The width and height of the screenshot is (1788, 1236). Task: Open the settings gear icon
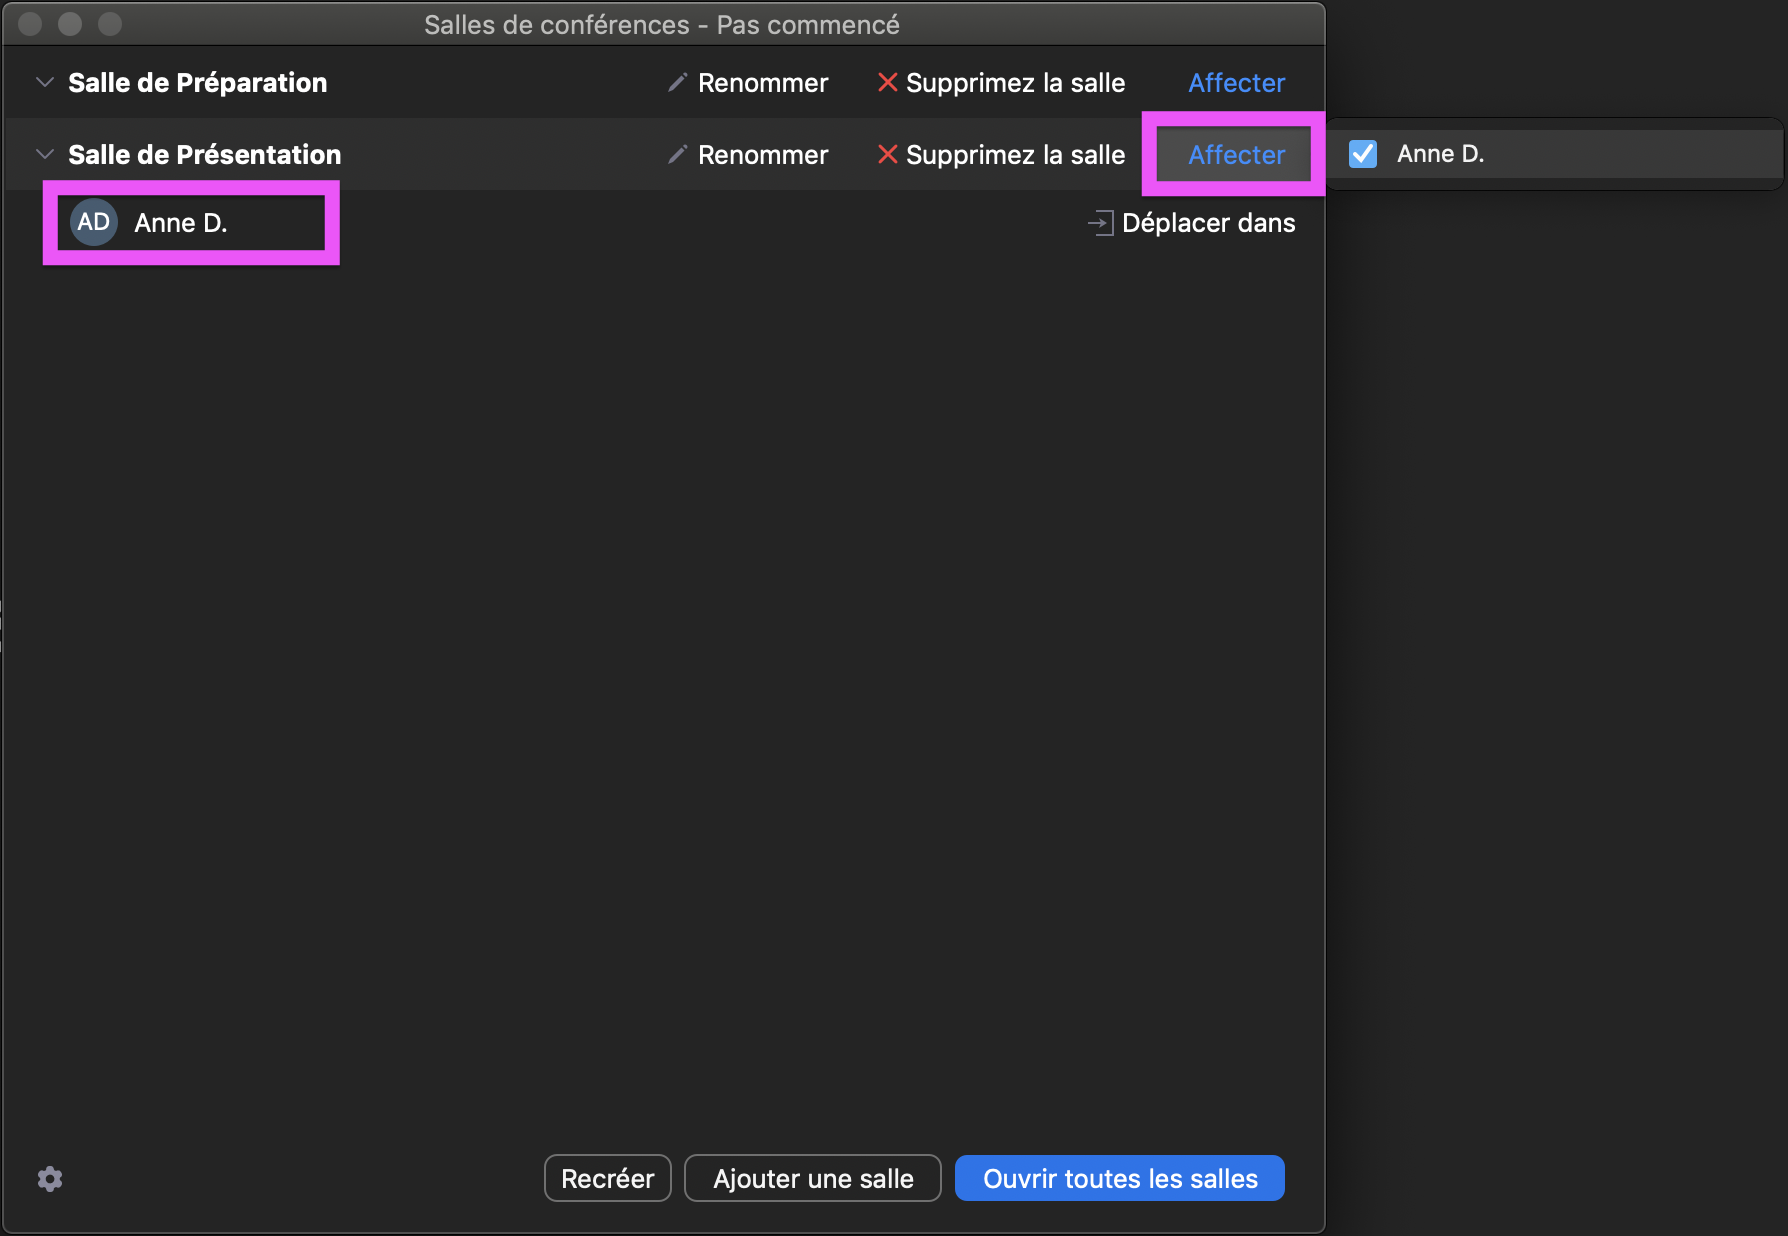[50, 1179]
